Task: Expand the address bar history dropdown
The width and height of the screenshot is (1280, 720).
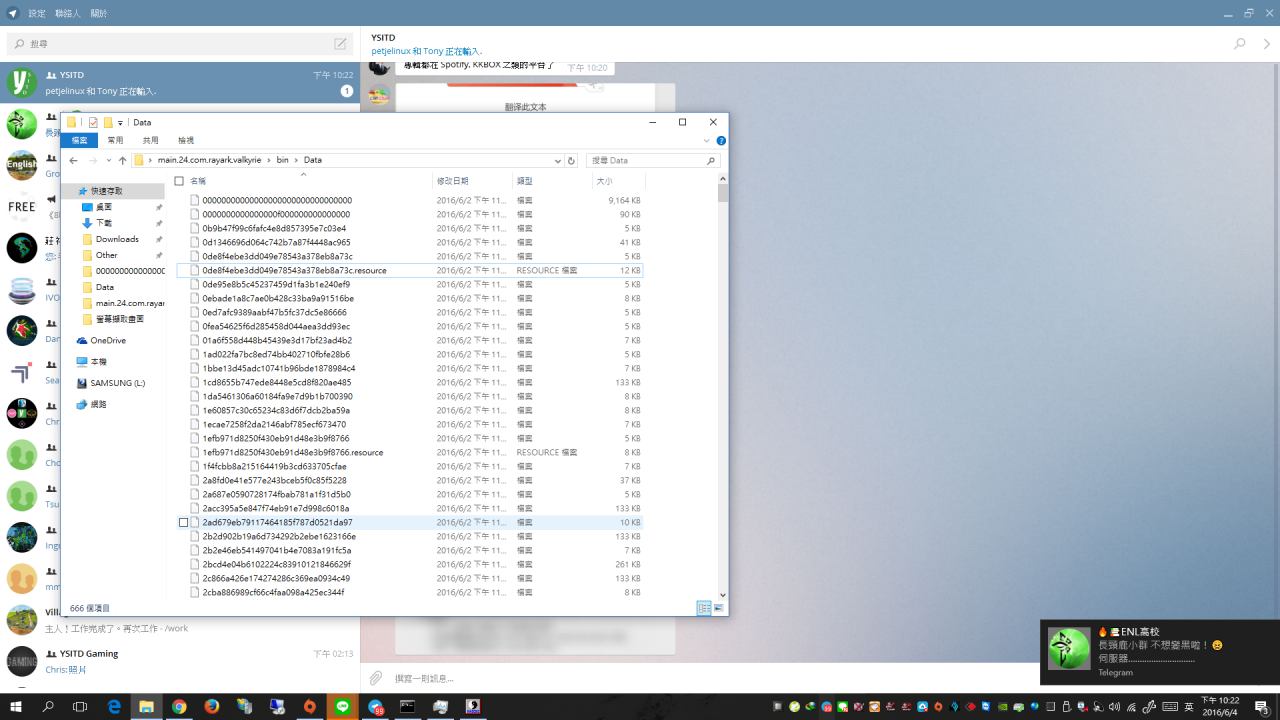Action: (557, 160)
